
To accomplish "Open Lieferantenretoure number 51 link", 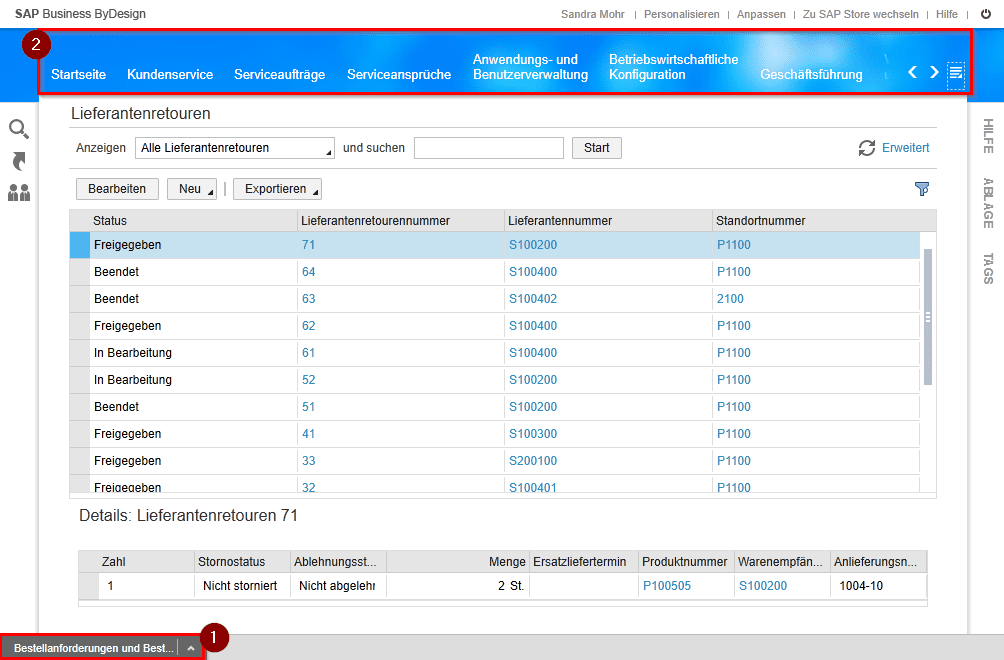I will point(309,406).
